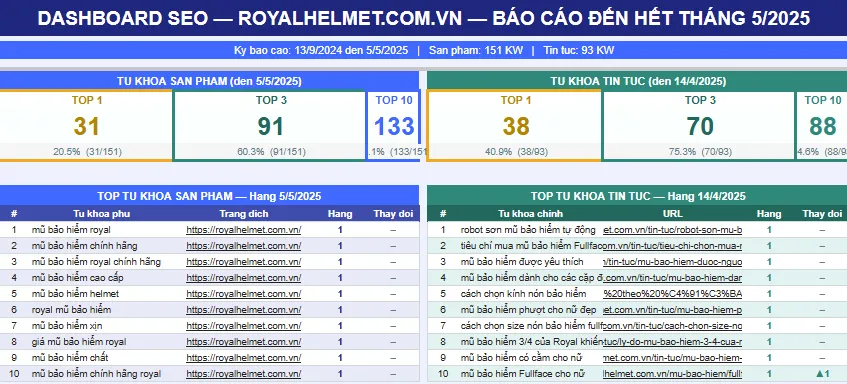Select the product TOP 10 value 133
The height and width of the screenshot is (384, 847).
point(394,126)
